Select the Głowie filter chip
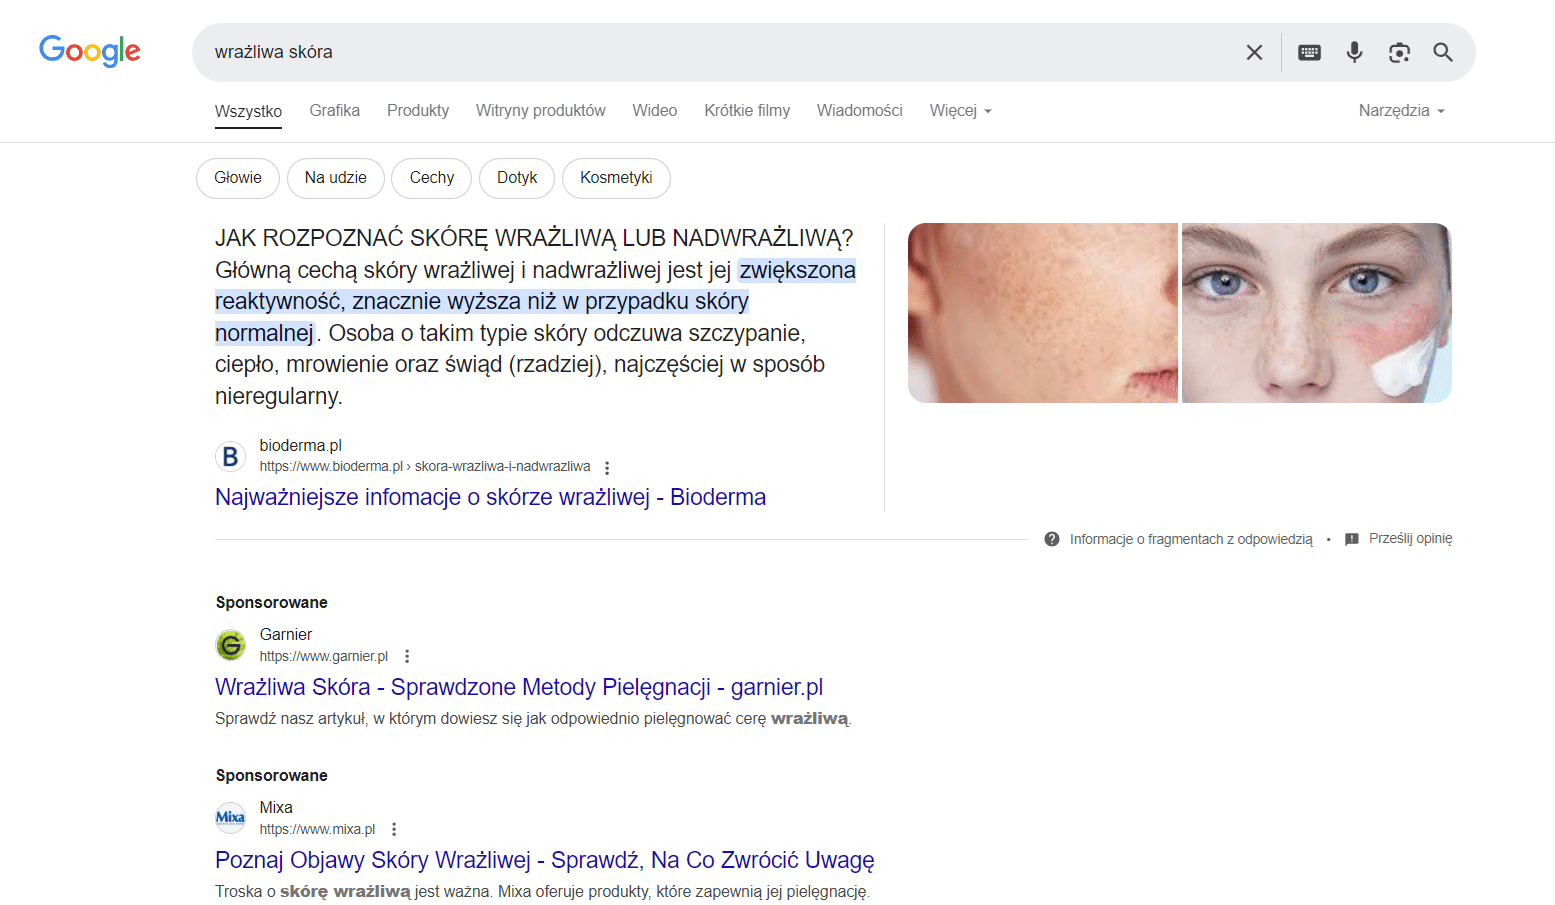1555x905 pixels. [x=238, y=178]
